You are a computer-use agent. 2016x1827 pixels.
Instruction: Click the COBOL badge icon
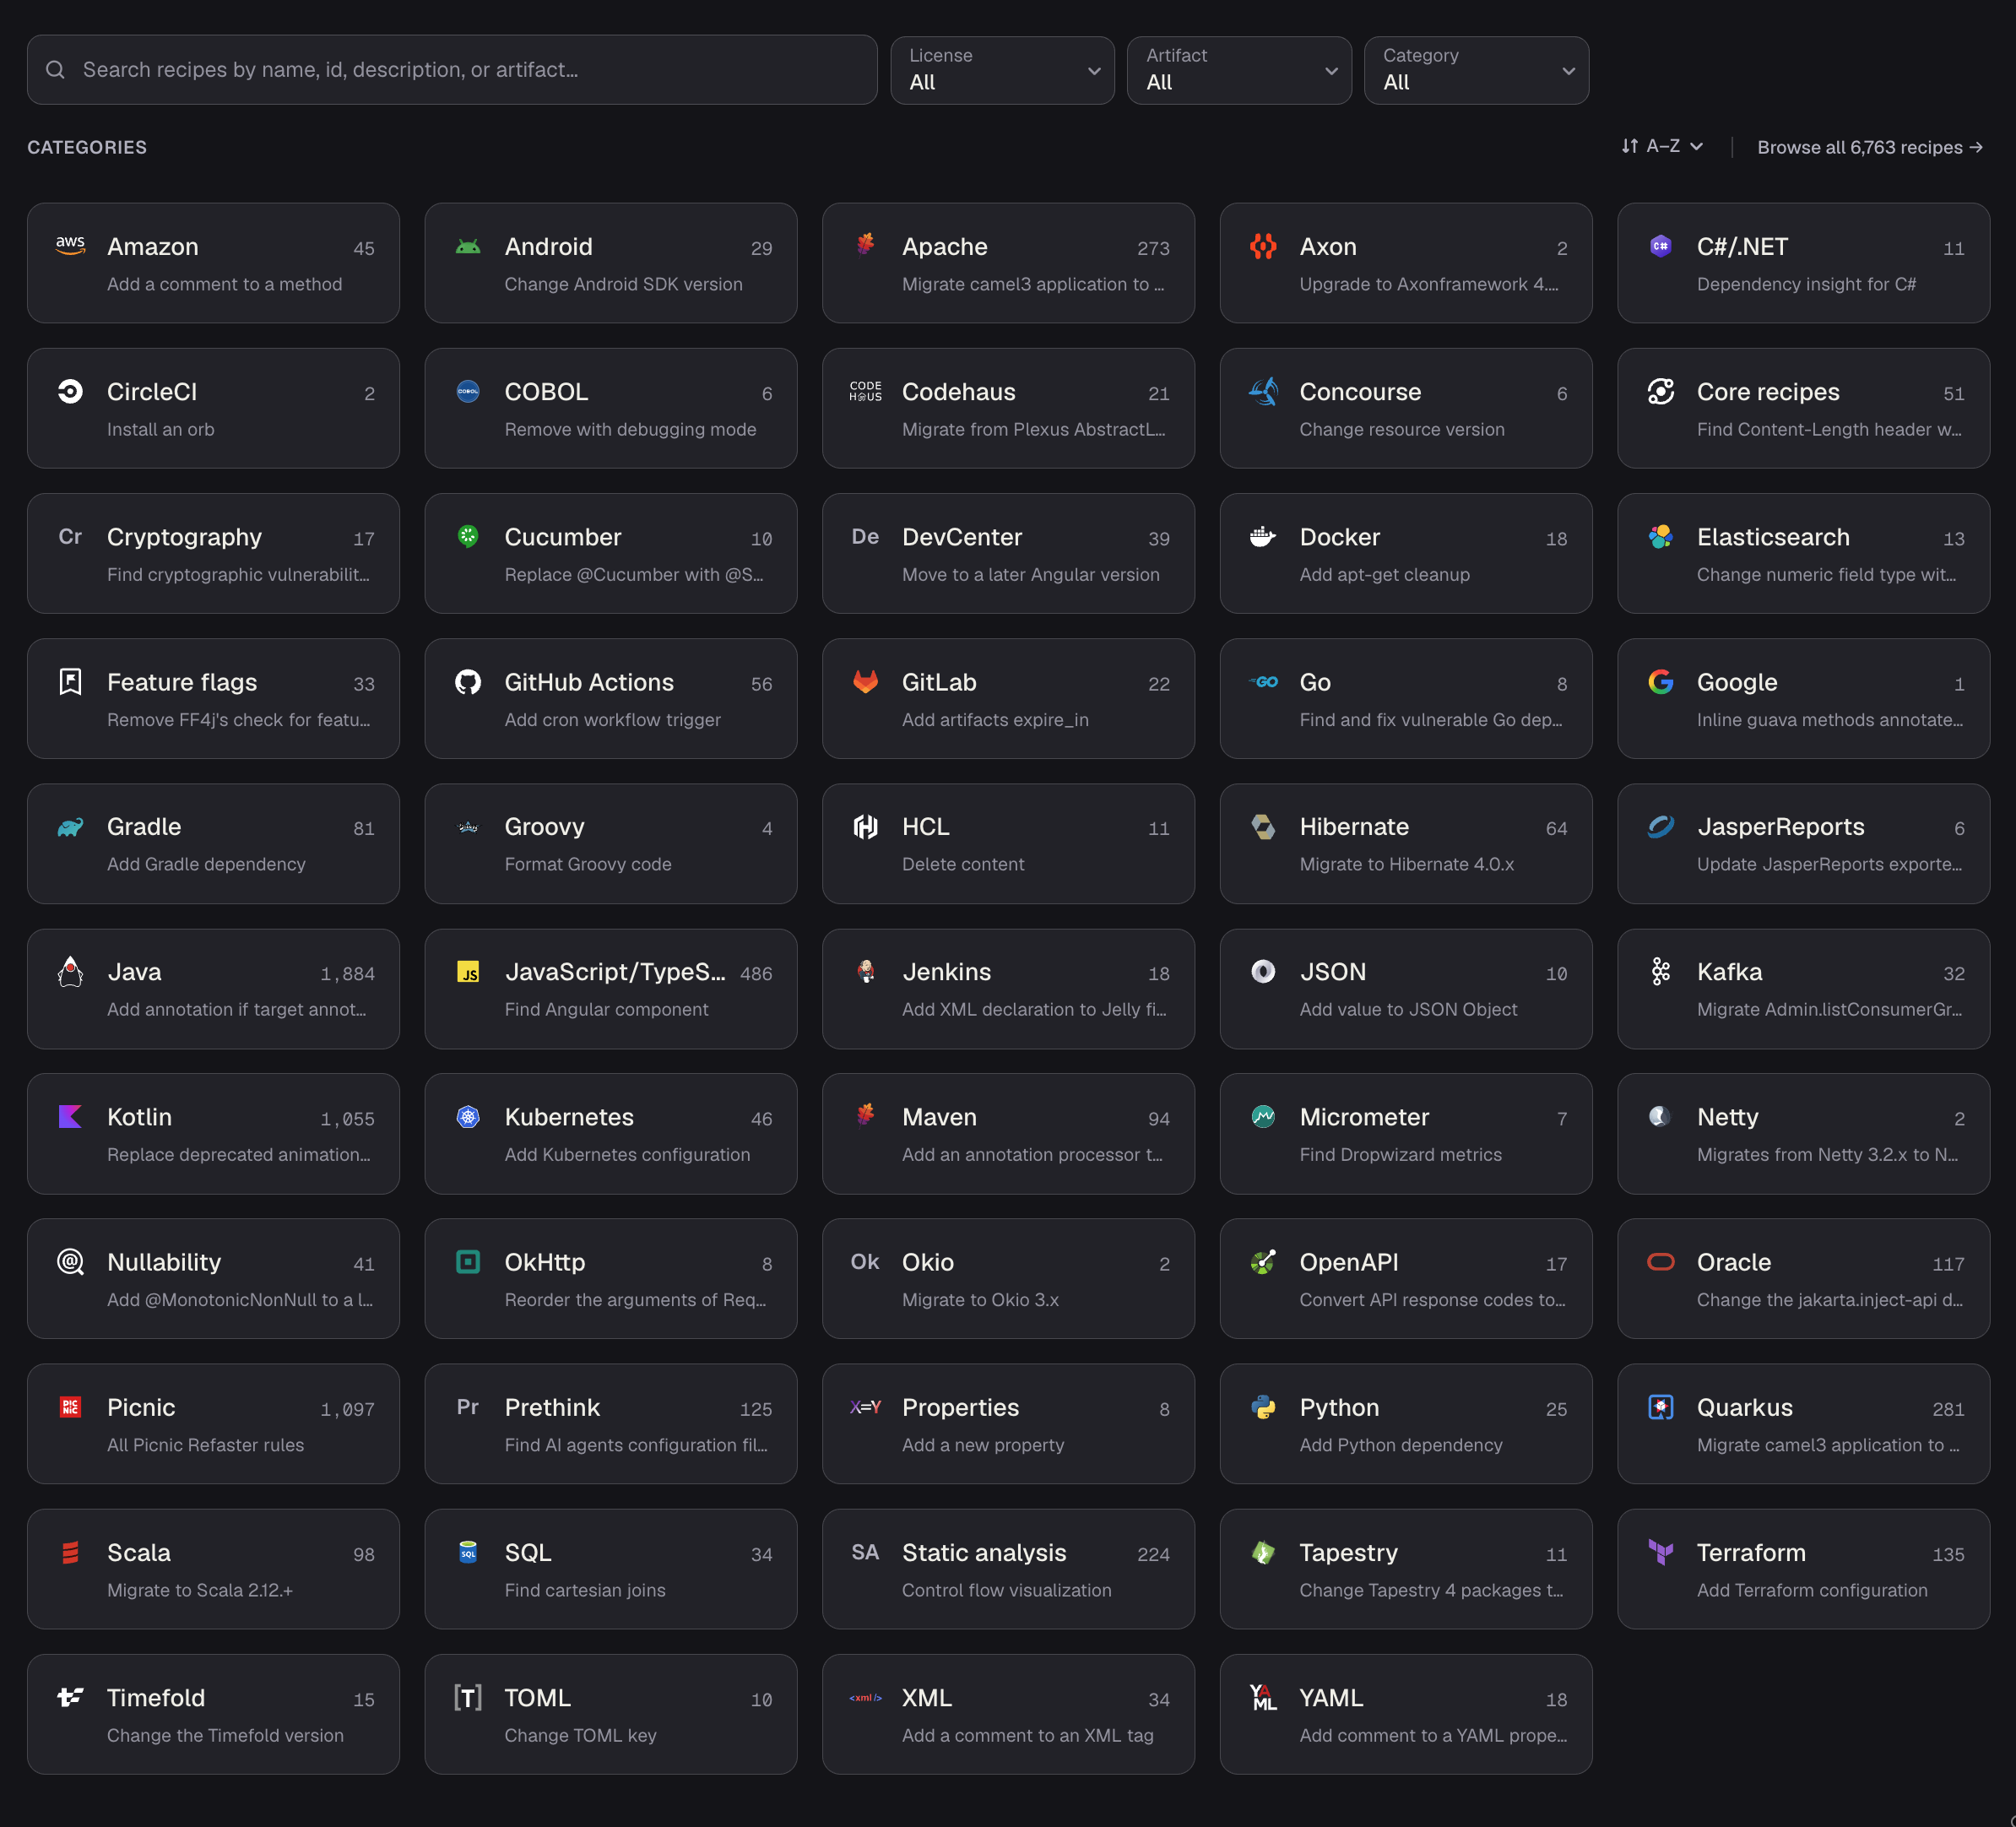(x=468, y=391)
